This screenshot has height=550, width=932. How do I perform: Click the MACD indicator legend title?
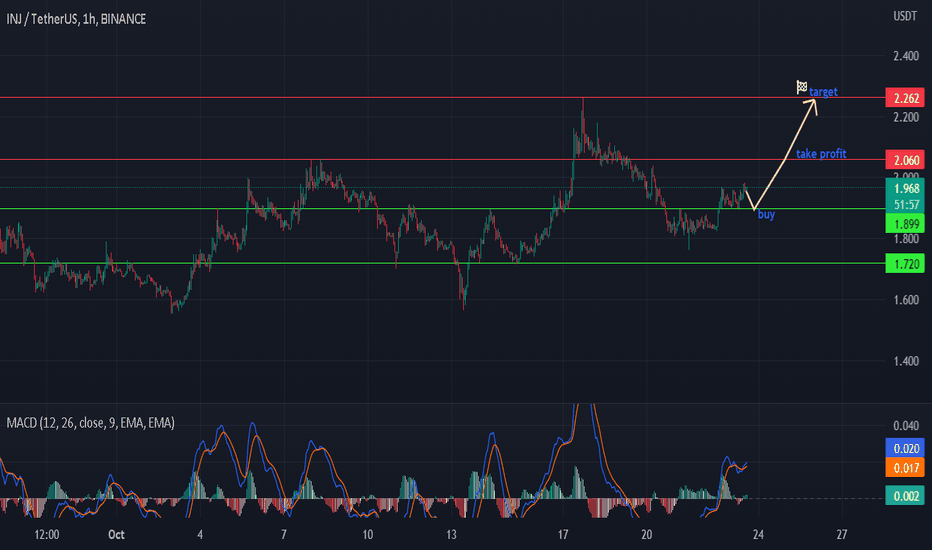coord(90,423)
